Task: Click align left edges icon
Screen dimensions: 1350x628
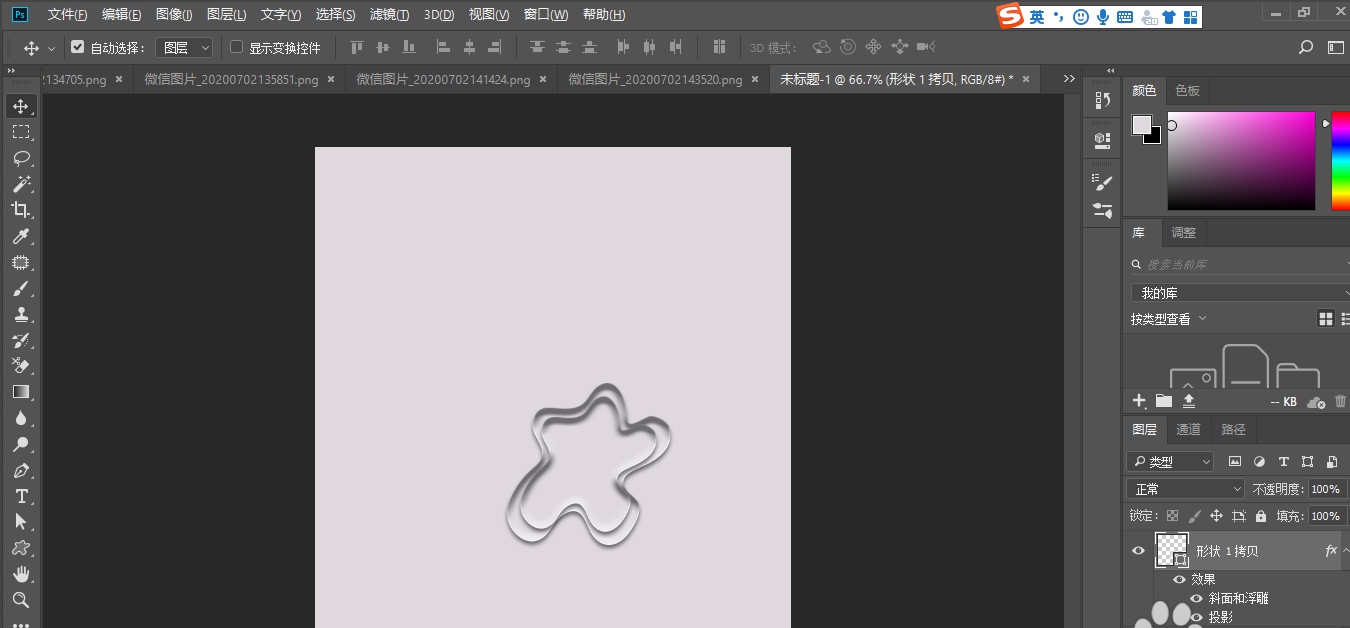Action: (x=443, y=47)
